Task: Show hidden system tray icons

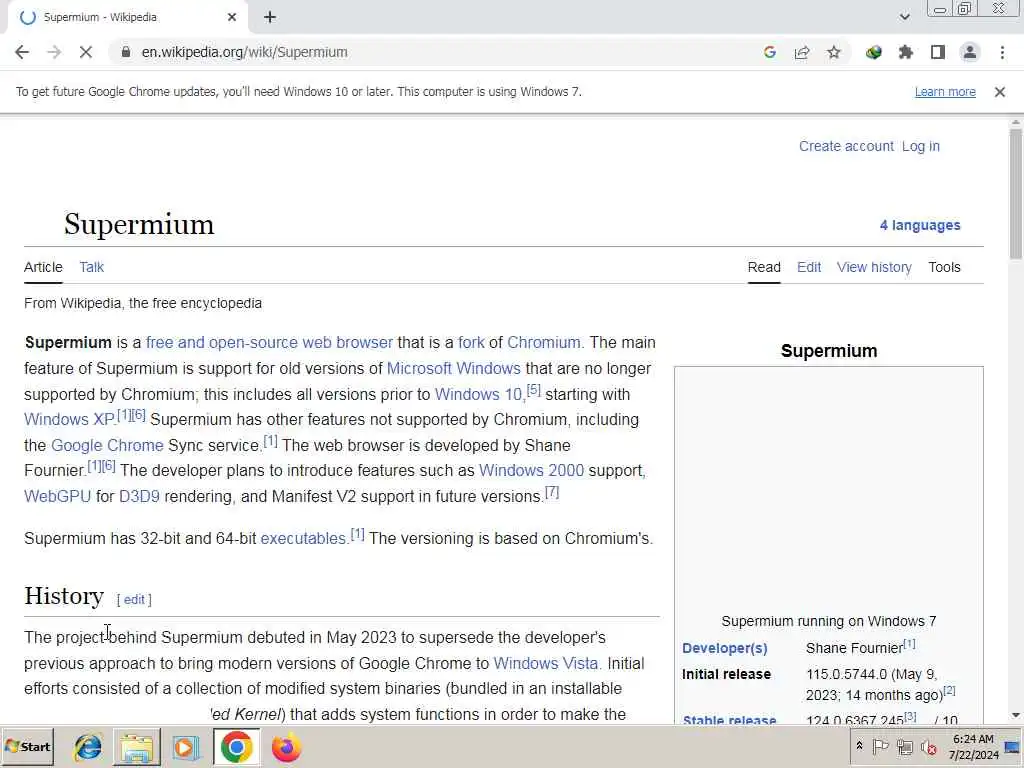Action: (x=859, y=746)
